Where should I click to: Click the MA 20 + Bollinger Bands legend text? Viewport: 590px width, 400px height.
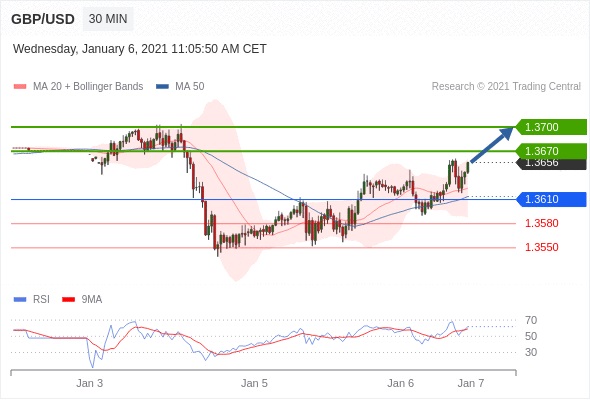[88, 87]
